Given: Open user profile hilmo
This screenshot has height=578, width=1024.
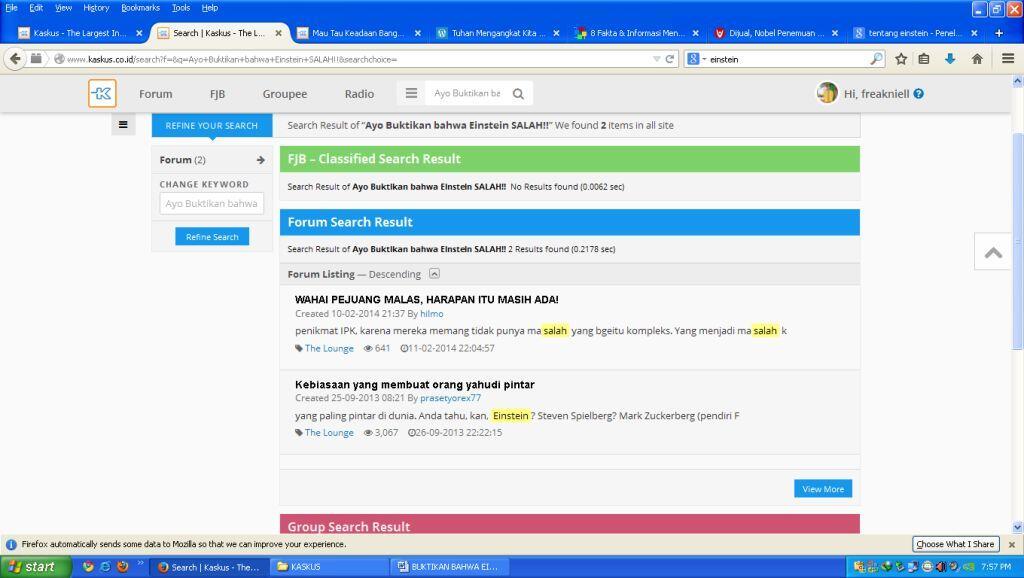Looking at the screenshot, I should 432,313.
